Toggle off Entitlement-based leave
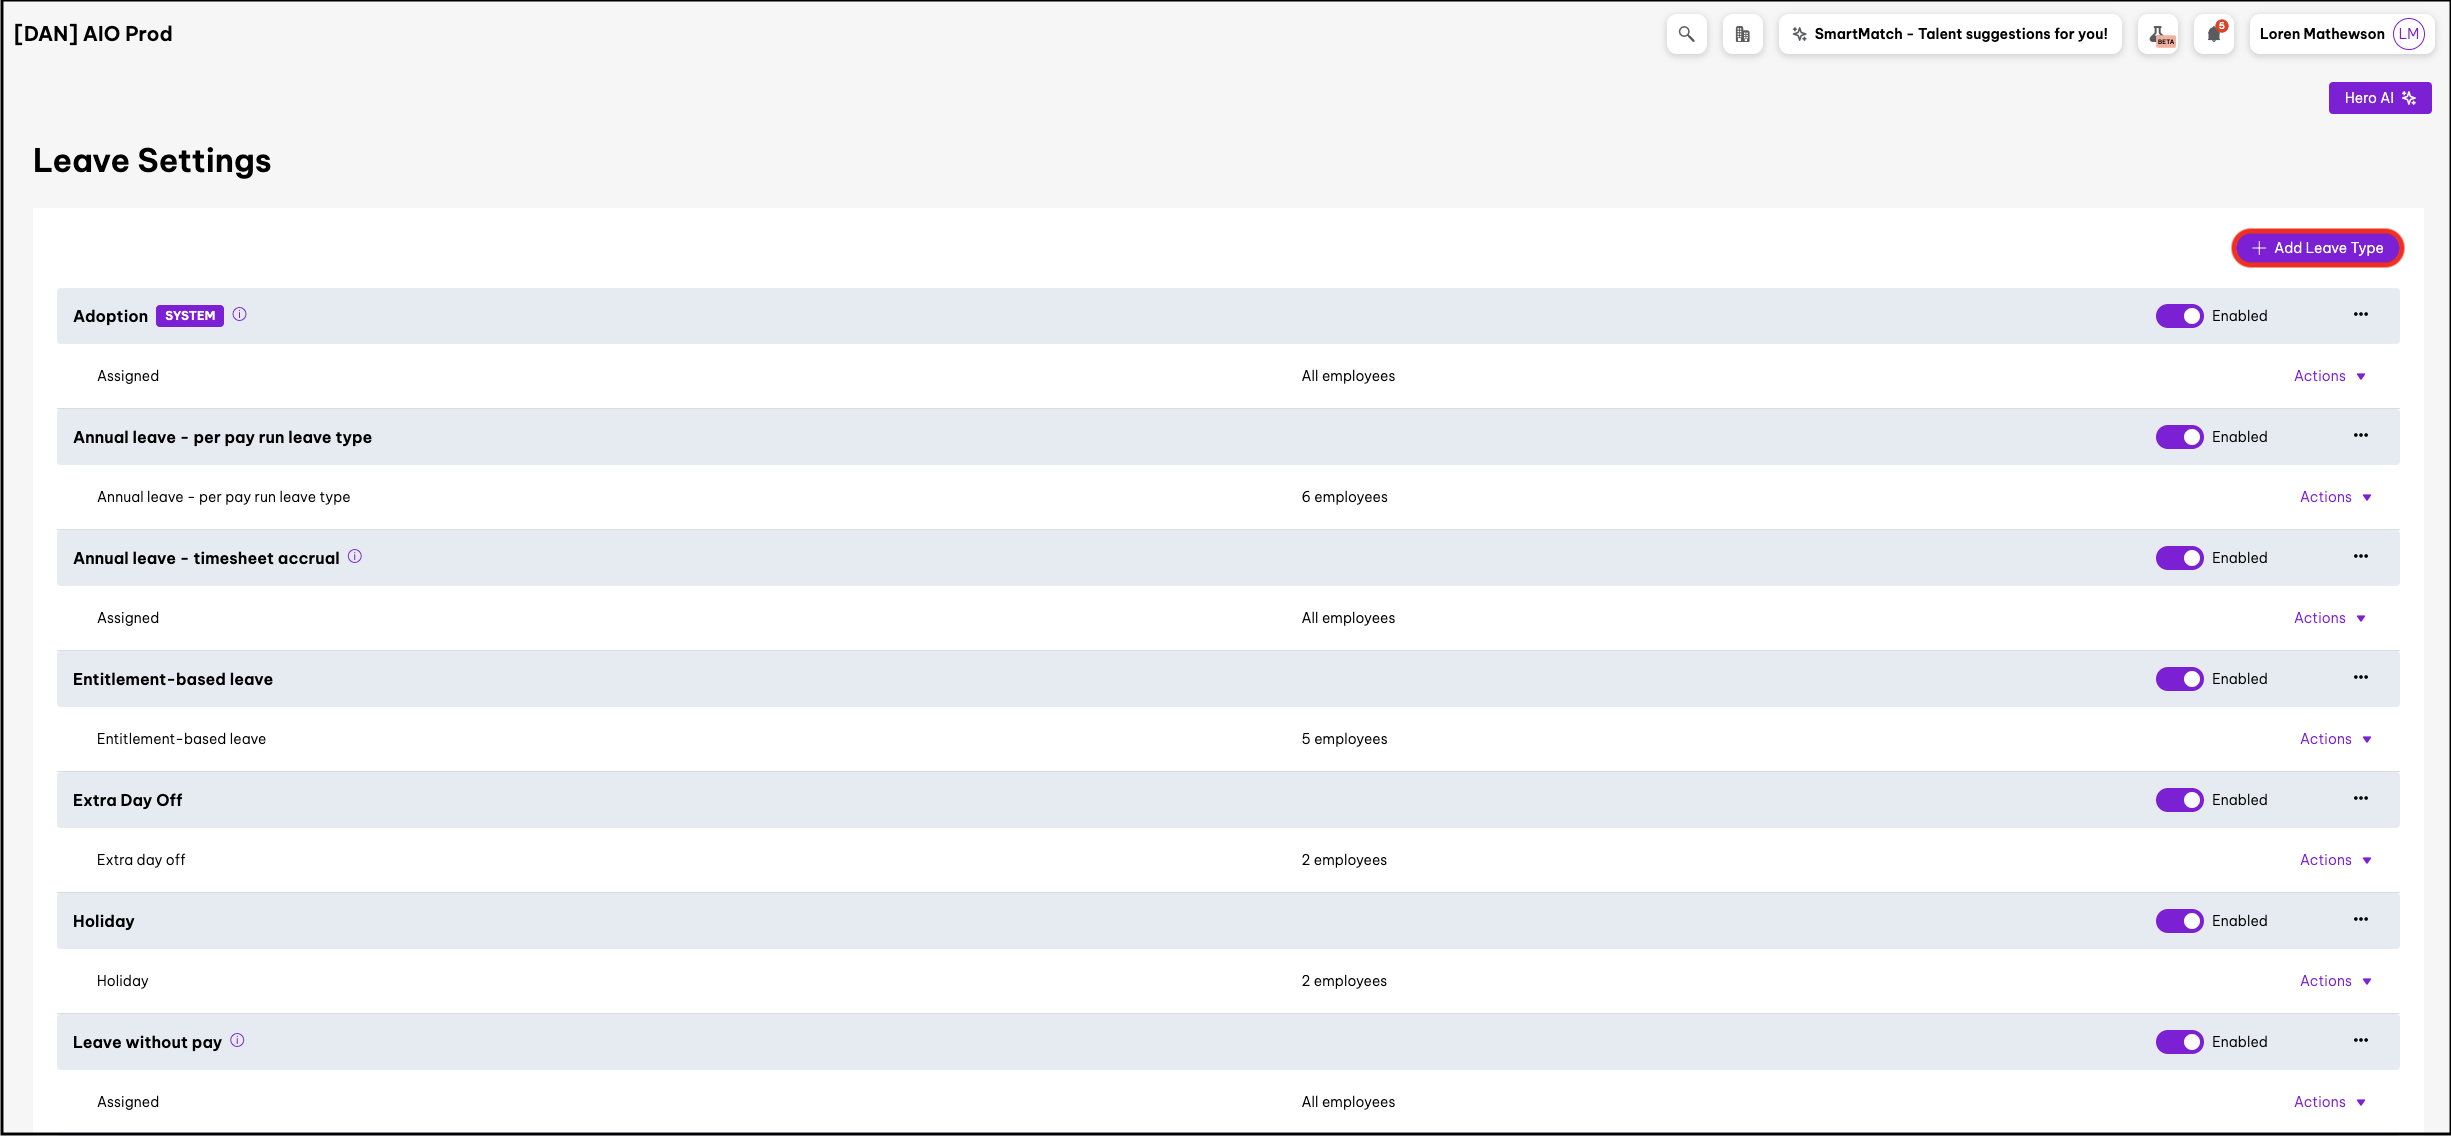The height and width of the screenshot is (1136, 2451). coord(2179,679)
